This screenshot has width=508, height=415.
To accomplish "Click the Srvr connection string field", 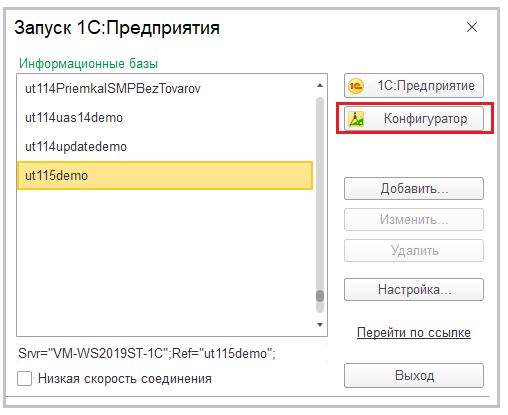I will [x=172, y=353].
